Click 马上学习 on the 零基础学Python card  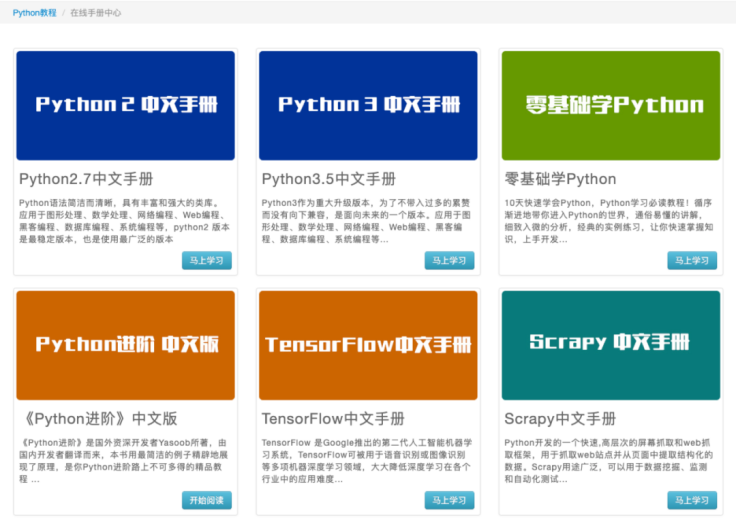pos(692,261)
